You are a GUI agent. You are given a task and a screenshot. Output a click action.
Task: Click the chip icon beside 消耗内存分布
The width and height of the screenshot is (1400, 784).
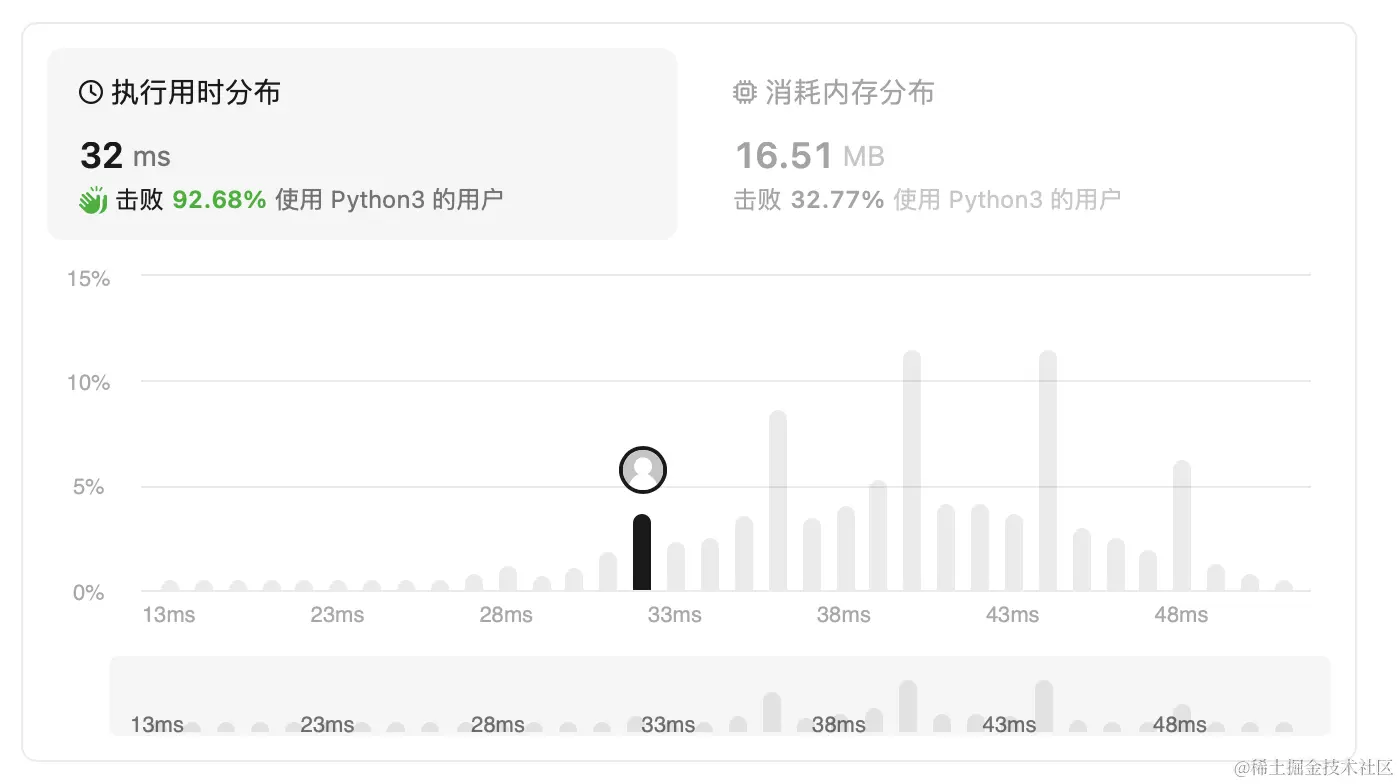[744, 93]
